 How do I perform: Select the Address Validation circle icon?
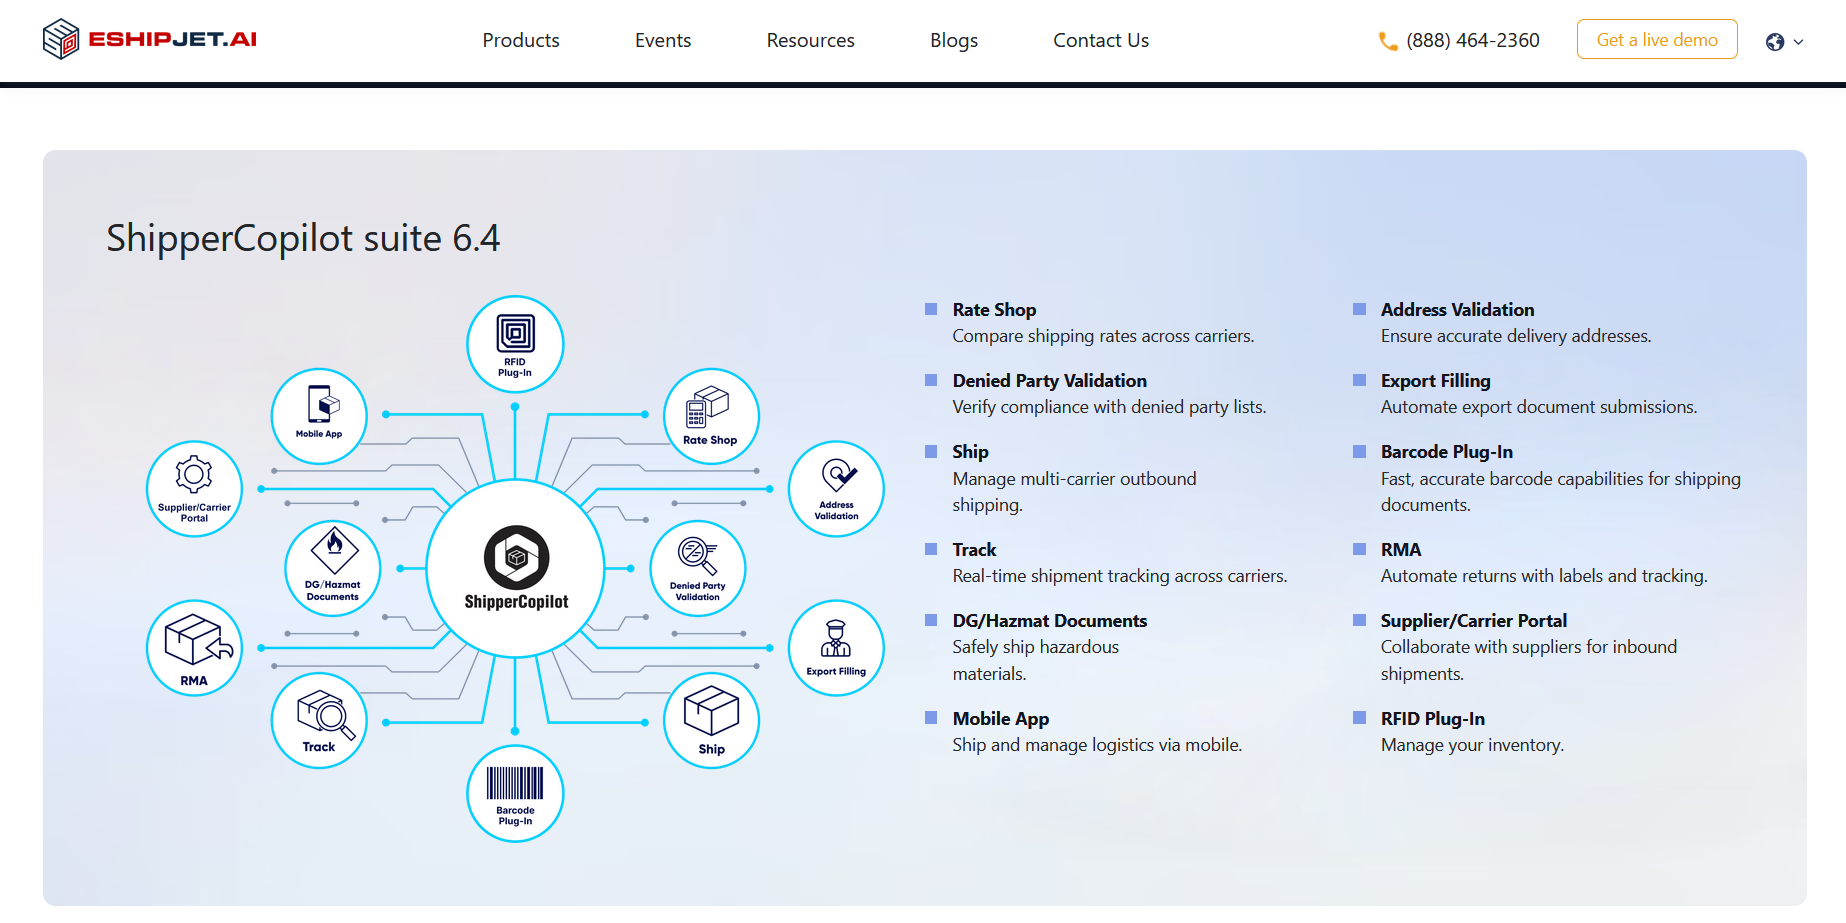836,489
